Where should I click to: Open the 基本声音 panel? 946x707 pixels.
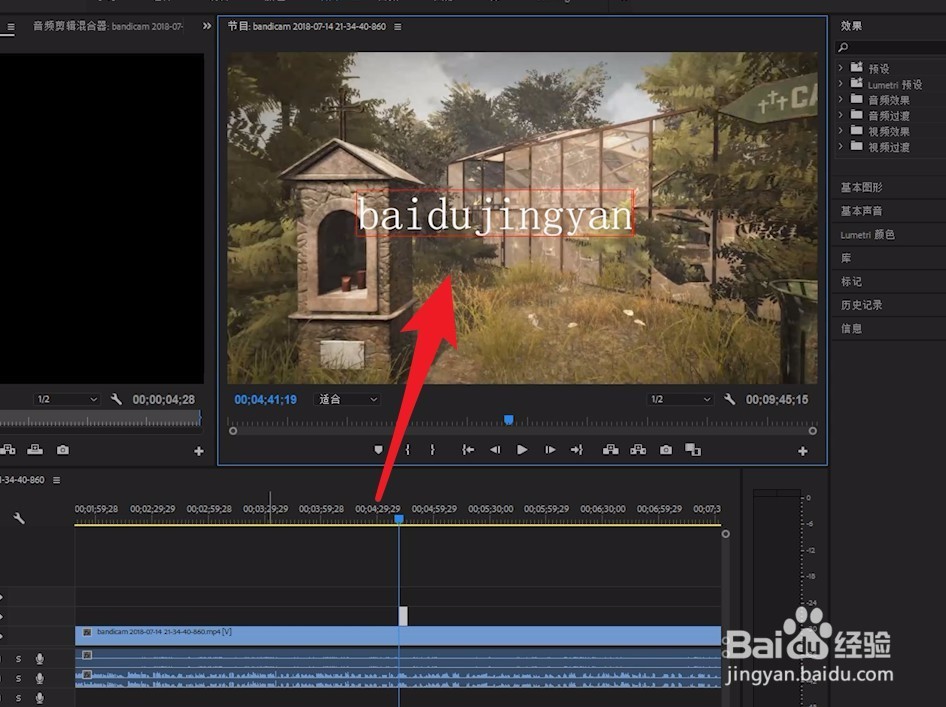(x=862, y=211)
